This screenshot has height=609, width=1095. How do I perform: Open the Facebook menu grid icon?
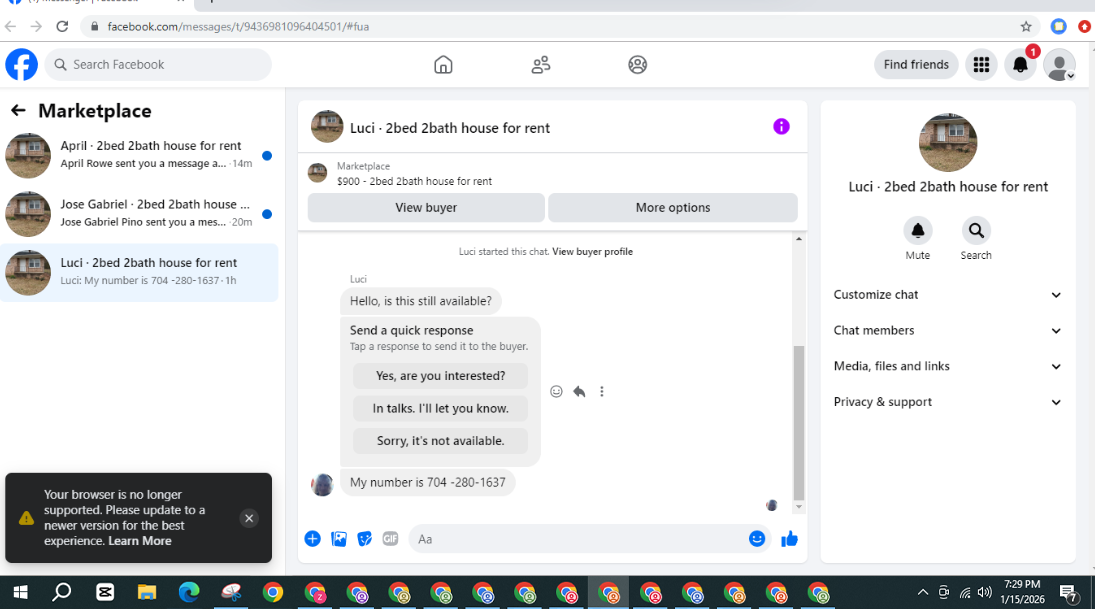coord(981,65)
